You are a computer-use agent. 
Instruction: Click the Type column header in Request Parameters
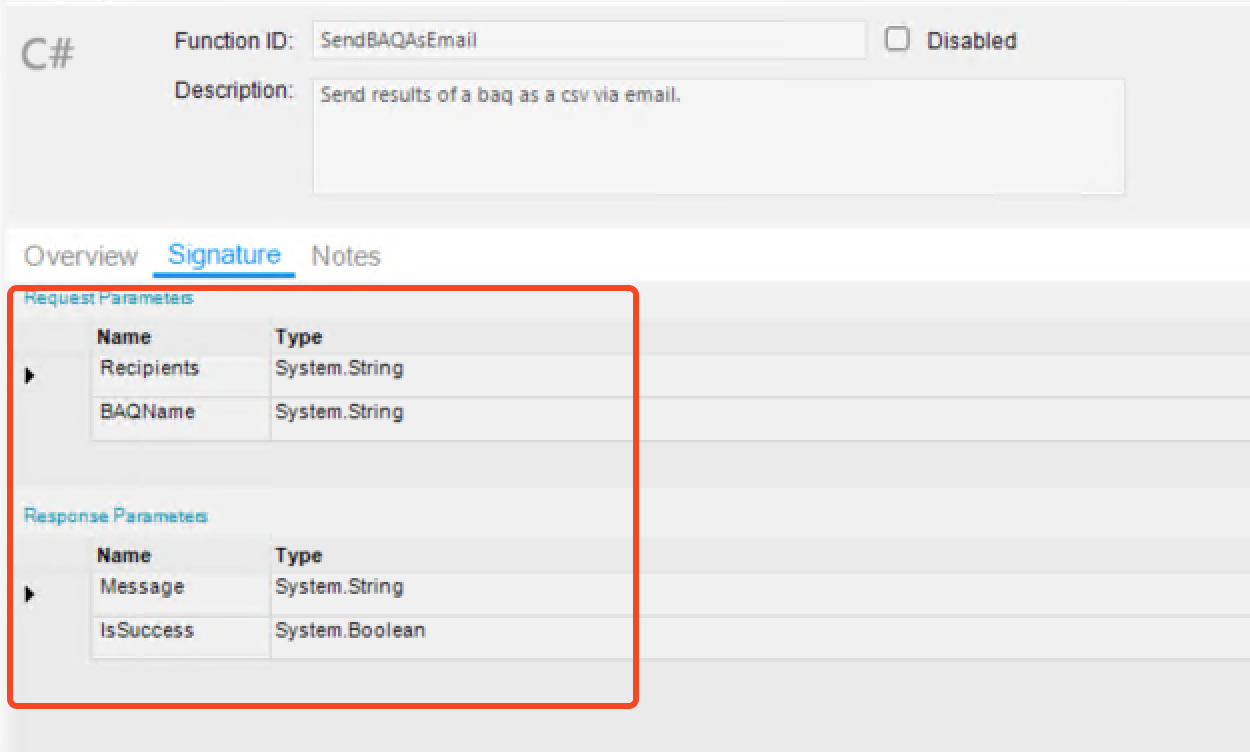299,337
